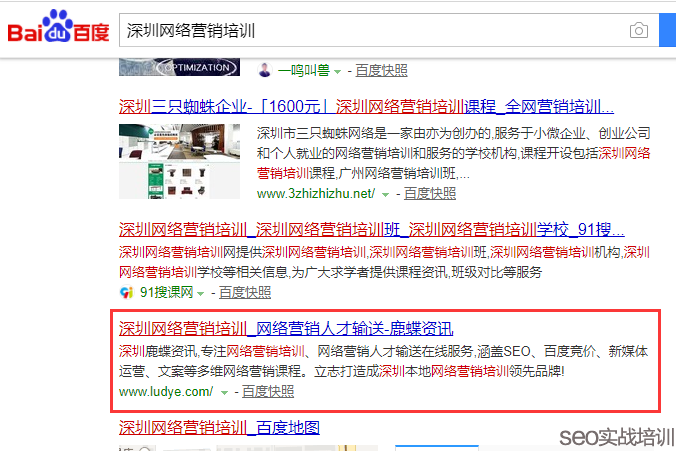Image resolution: width=676 pixels, height=451 pixels.
Task: Open the 深圳三只蜘蛛企业 result title
Action: click(x=366, y=107)
